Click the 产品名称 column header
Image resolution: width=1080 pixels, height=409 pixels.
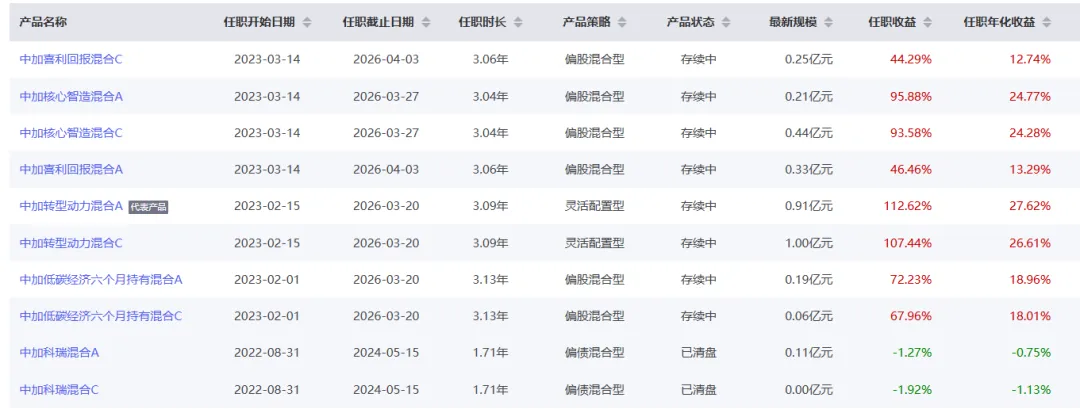pyautogui.click(x=43, y=22)
